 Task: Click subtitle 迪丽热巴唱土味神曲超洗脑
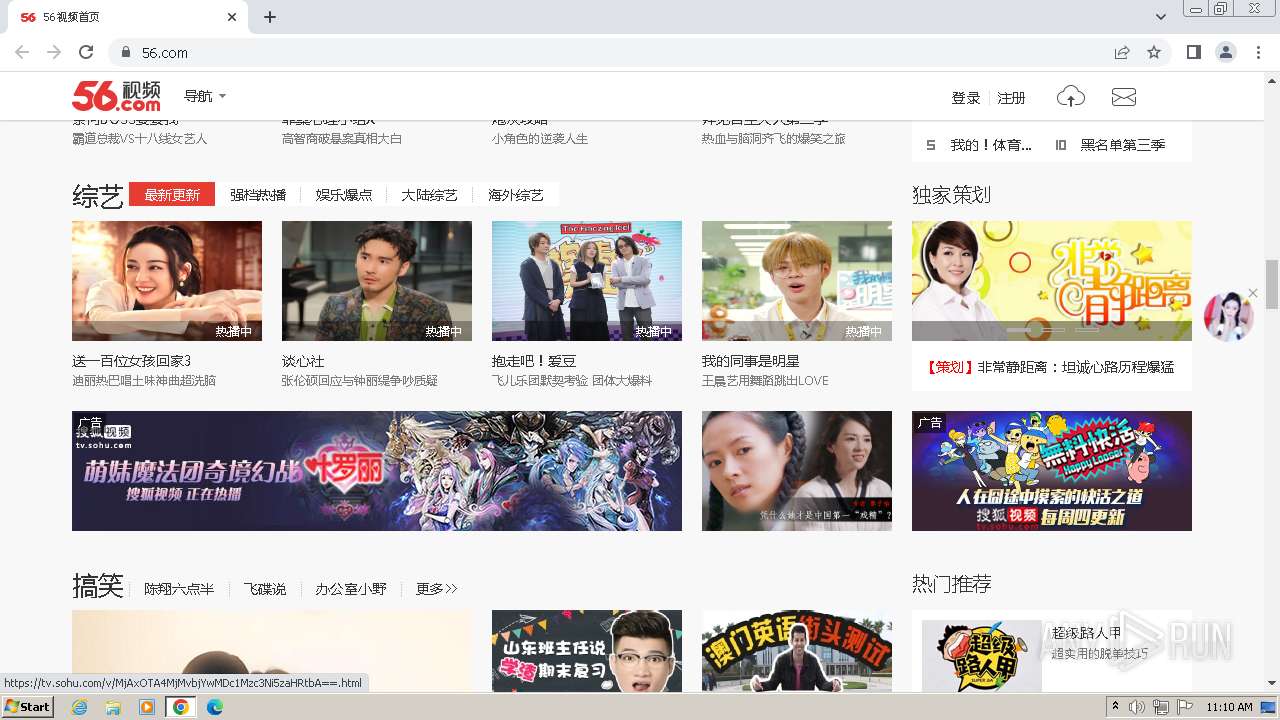point(144,381)
